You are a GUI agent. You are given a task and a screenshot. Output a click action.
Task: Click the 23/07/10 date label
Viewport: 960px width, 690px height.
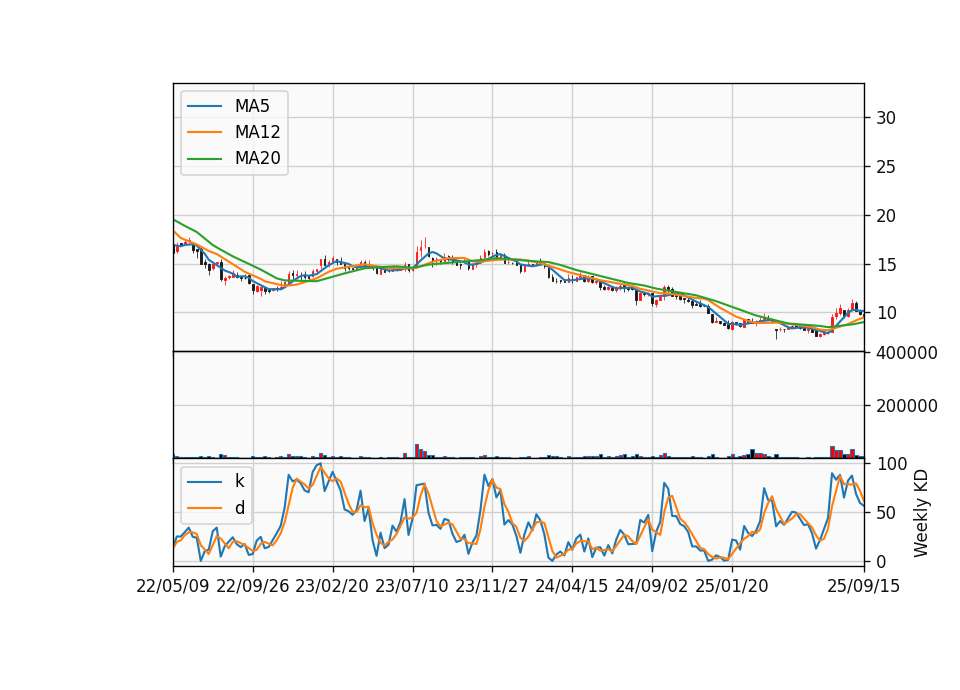click(x=412, y=586)
